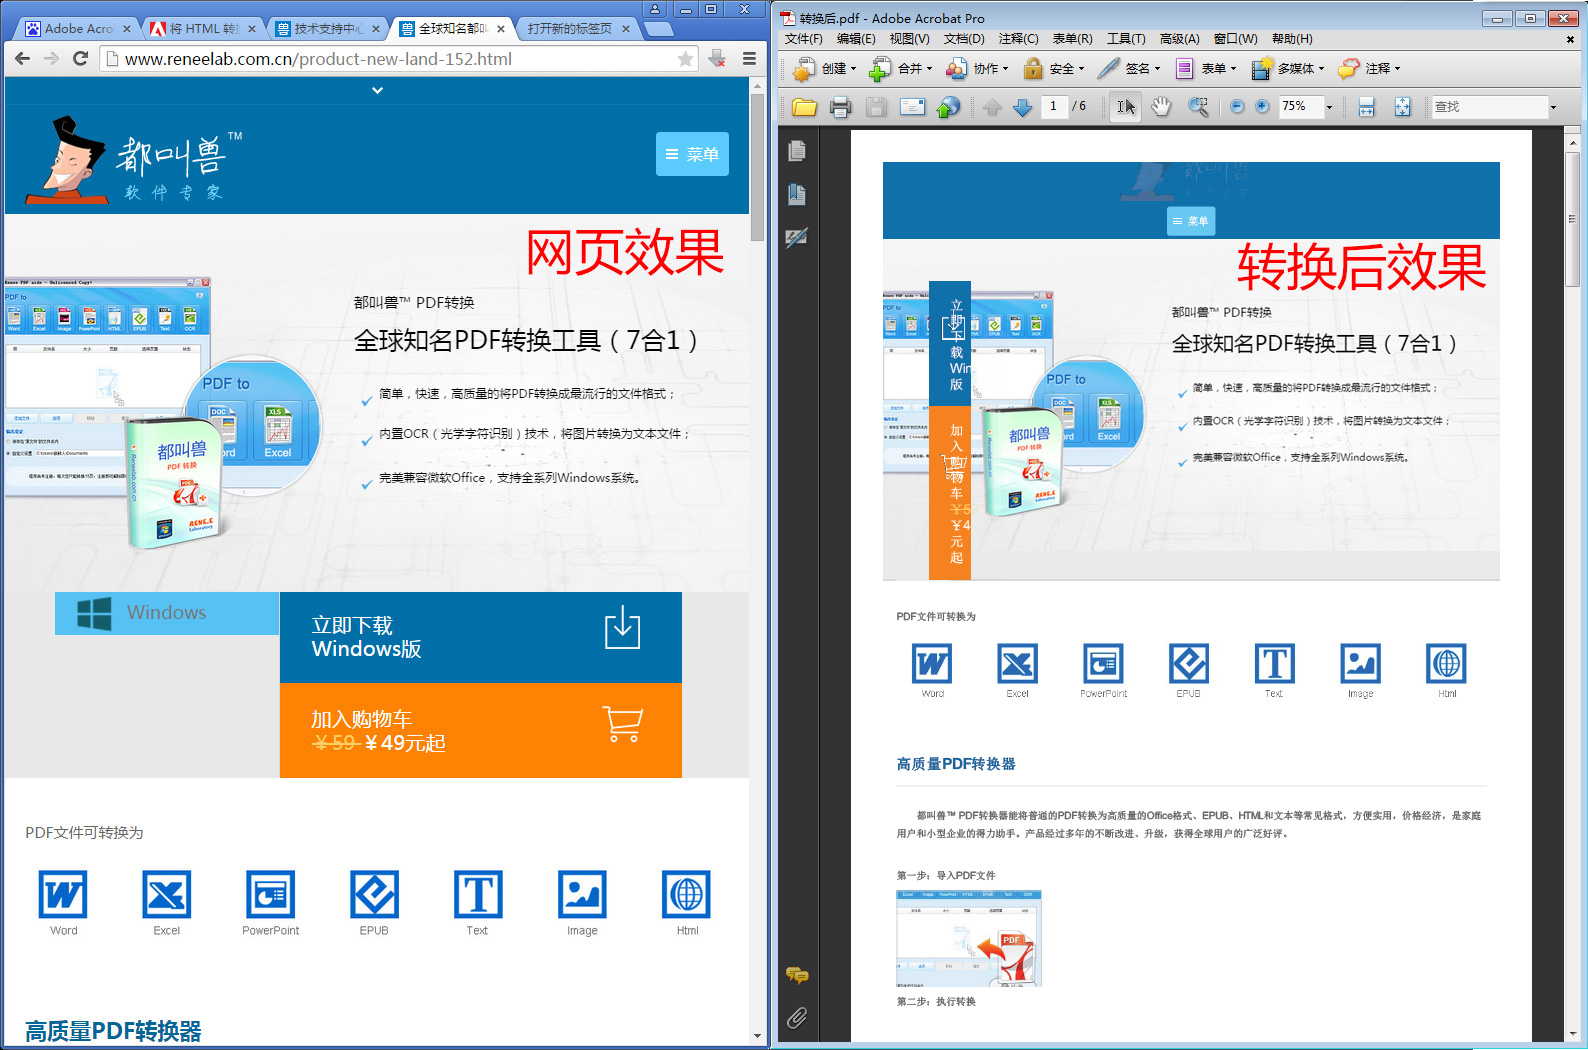1588x1050 pixels.
Task: Open the 查找 search options dropdown arrow
Action: click(x=1553, y=107)
